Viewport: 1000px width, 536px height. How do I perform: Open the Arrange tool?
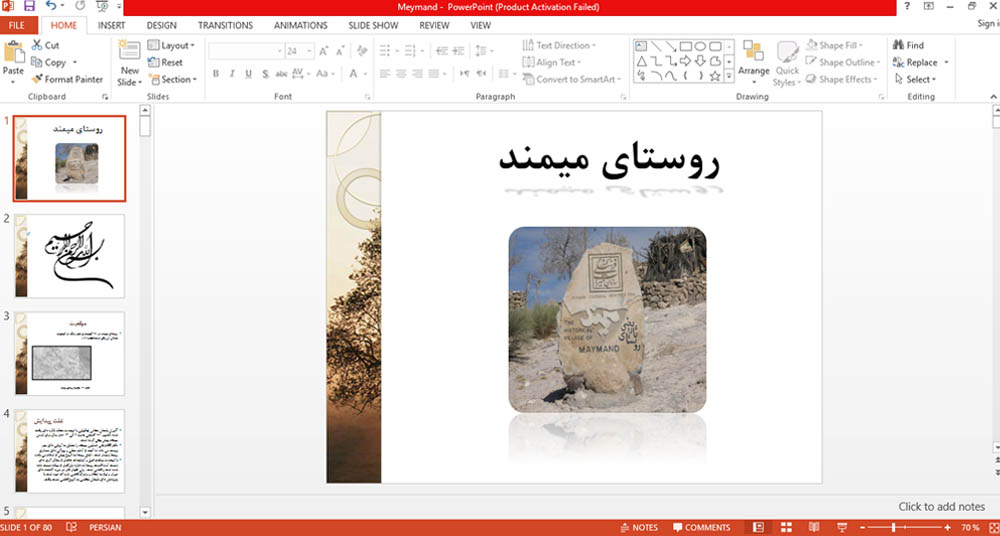click(x=754, y=63)
